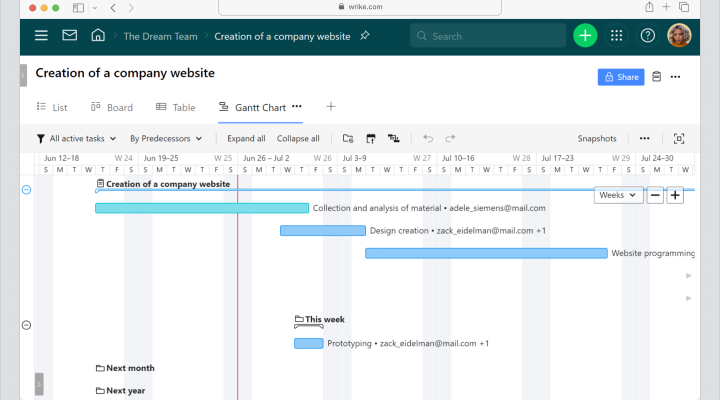Go to the home icon
720x400 pixels.
97,36
